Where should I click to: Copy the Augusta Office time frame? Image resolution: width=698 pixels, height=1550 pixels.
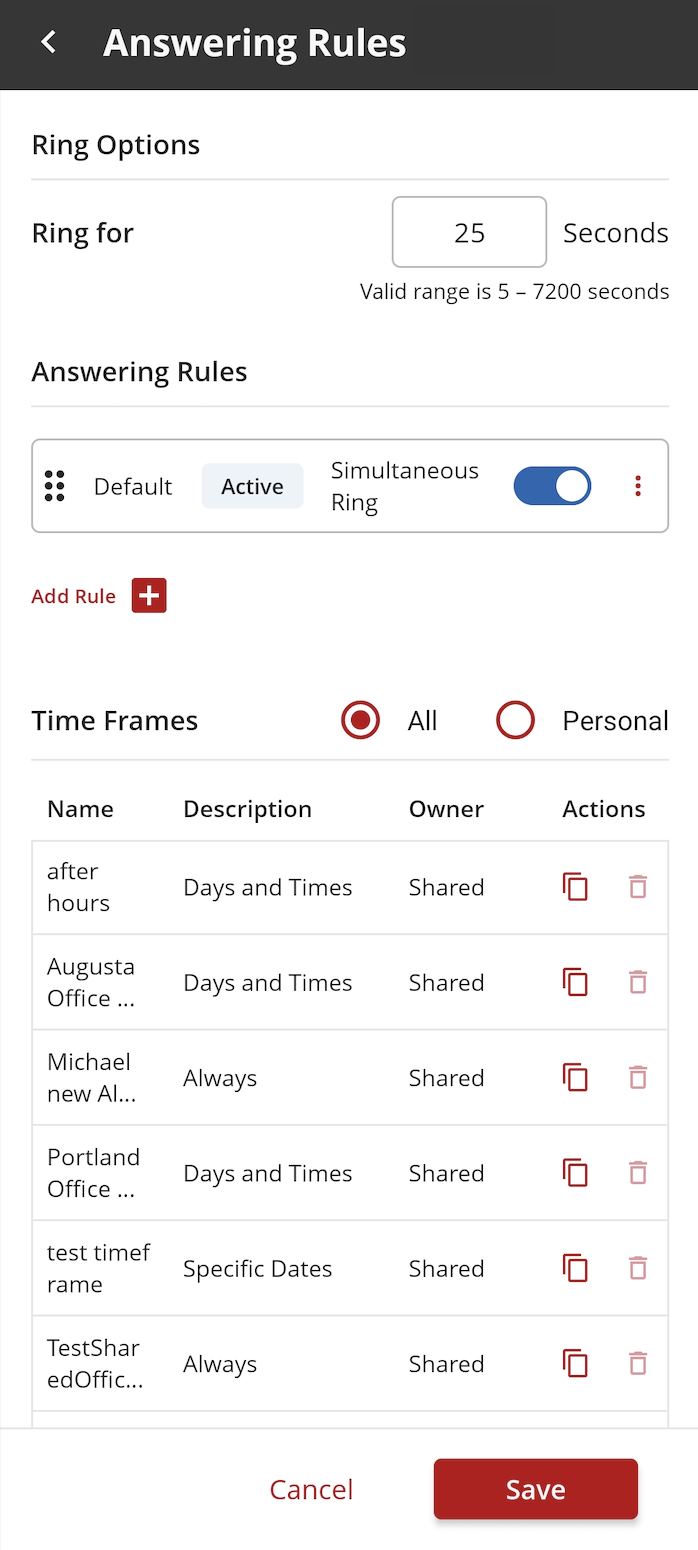(575, 982)
